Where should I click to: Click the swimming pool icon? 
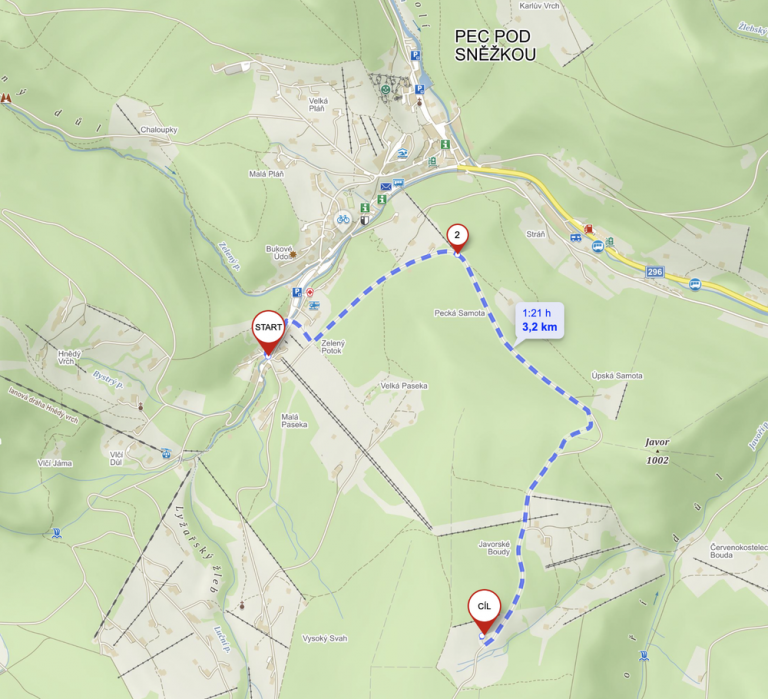click(x=403, y=153)
